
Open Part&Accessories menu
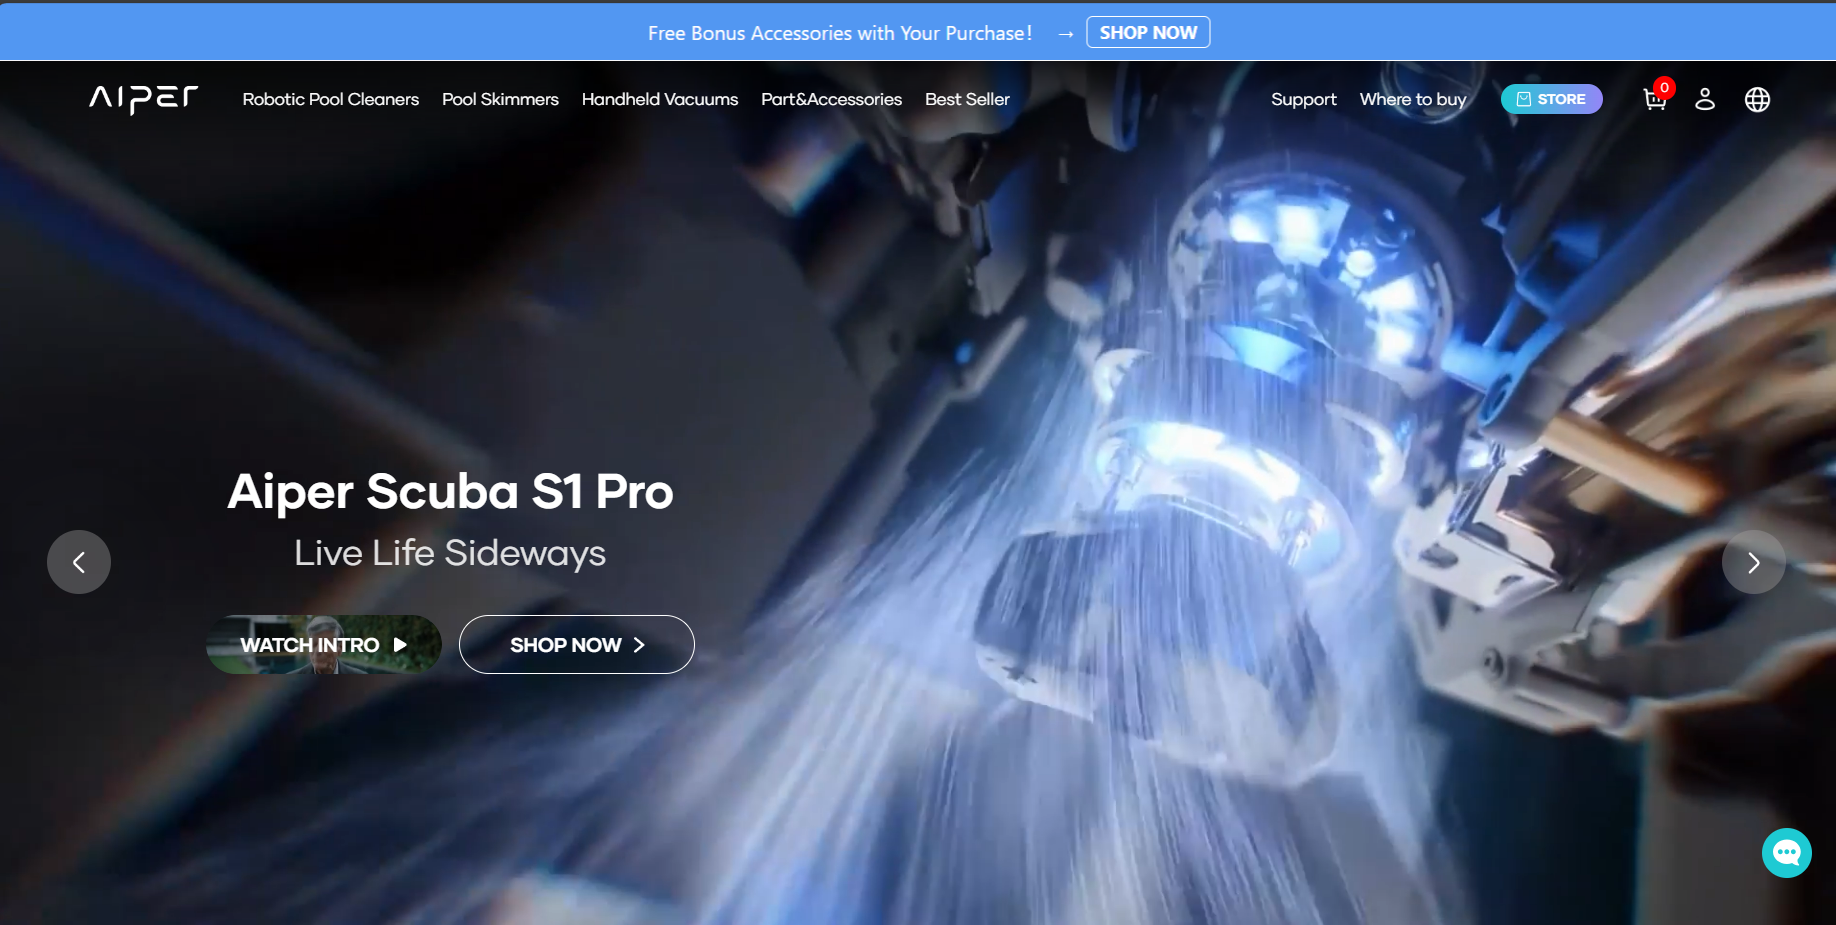tap(831, 99)
